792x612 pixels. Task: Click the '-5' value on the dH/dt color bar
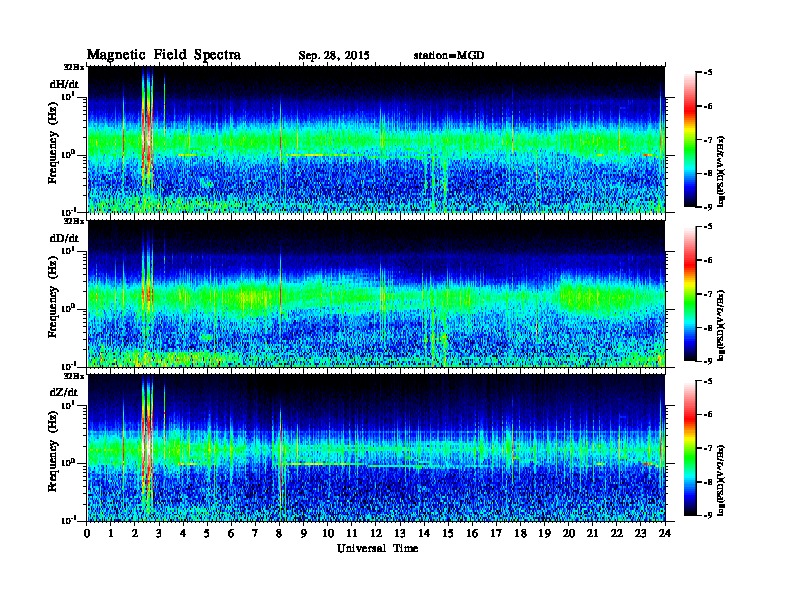pos(708,73)
